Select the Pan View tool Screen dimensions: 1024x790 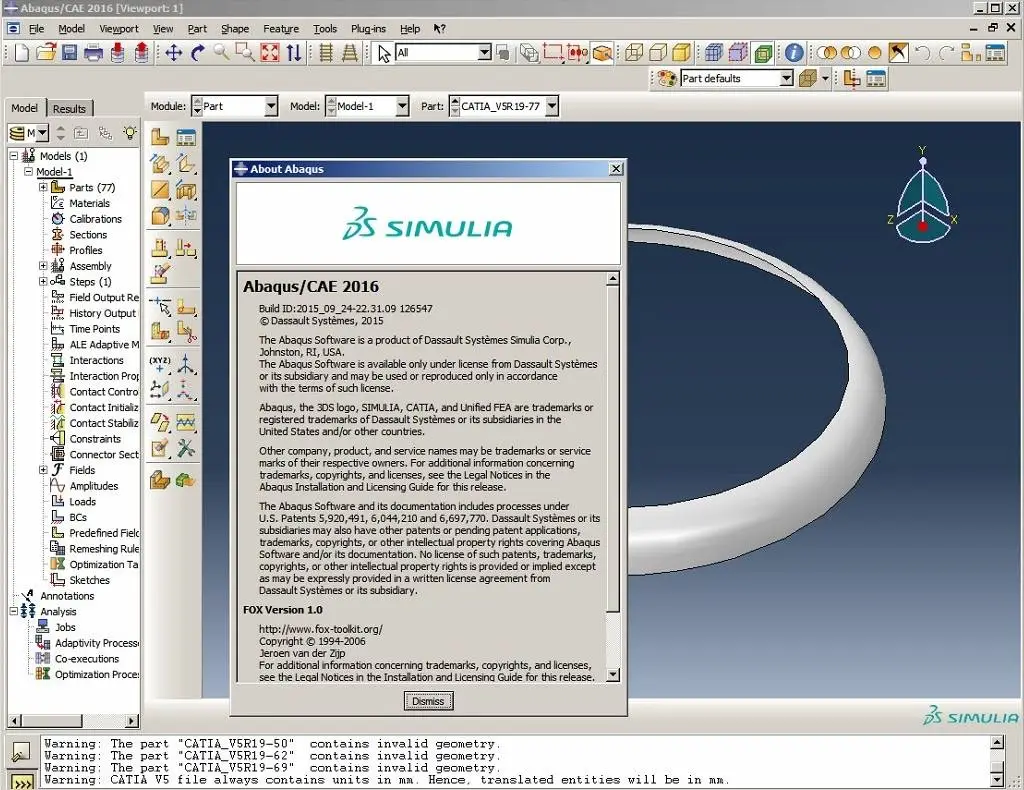(174, 50)
